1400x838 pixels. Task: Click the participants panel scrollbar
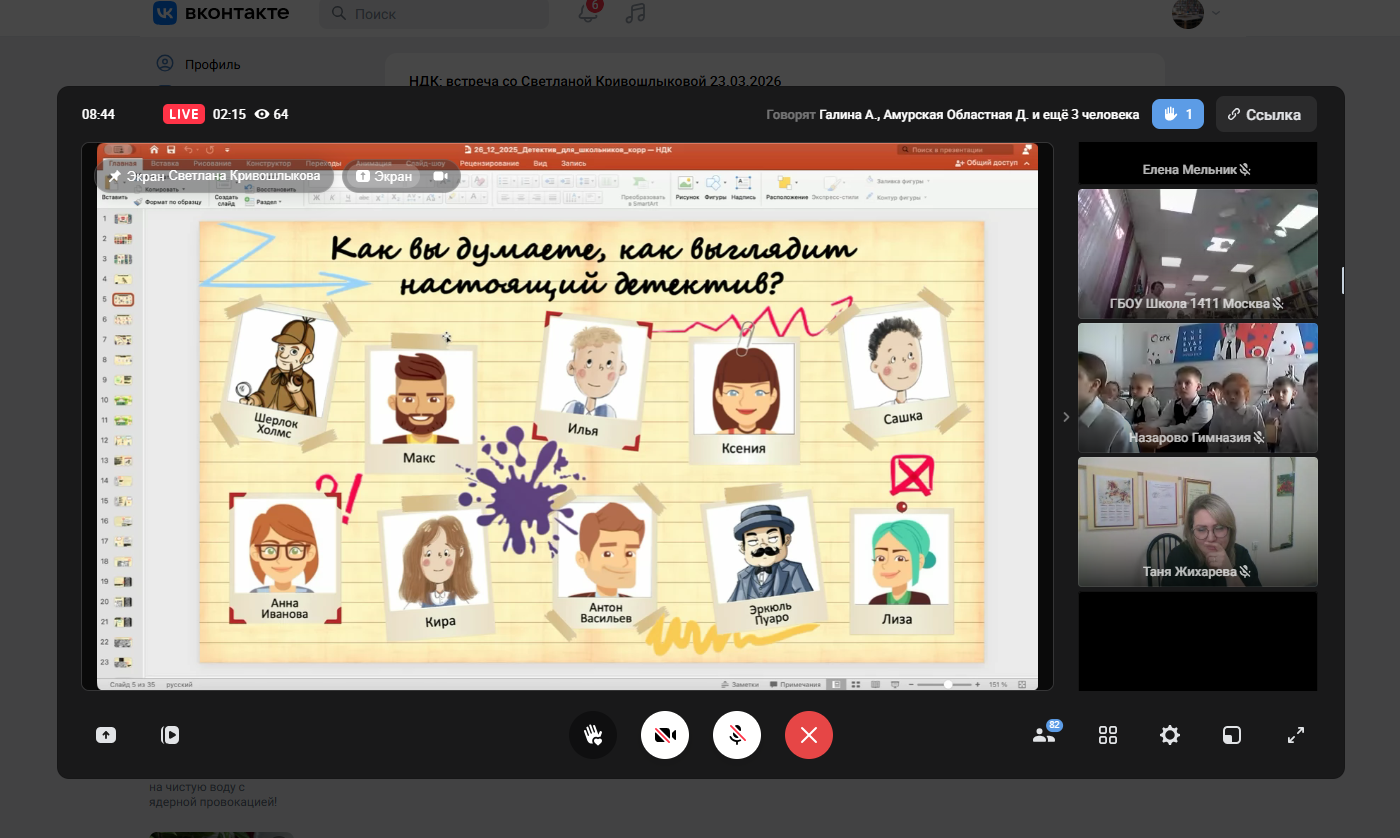[1342, 280]
